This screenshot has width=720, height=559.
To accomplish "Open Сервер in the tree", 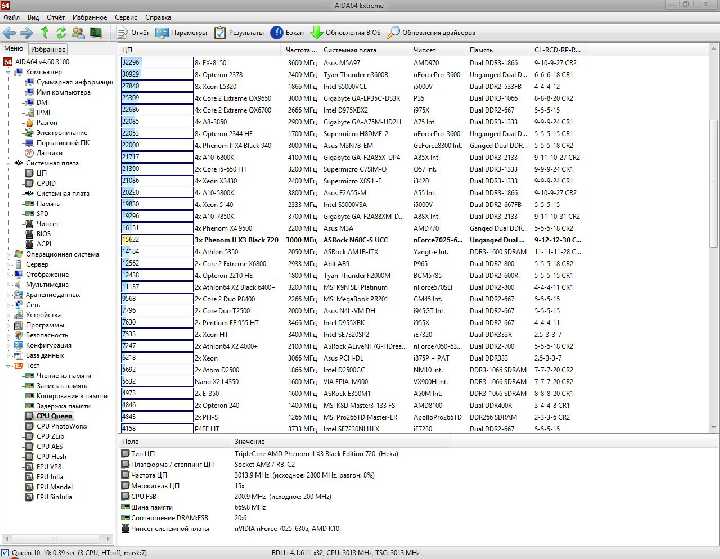I will 31,264.
